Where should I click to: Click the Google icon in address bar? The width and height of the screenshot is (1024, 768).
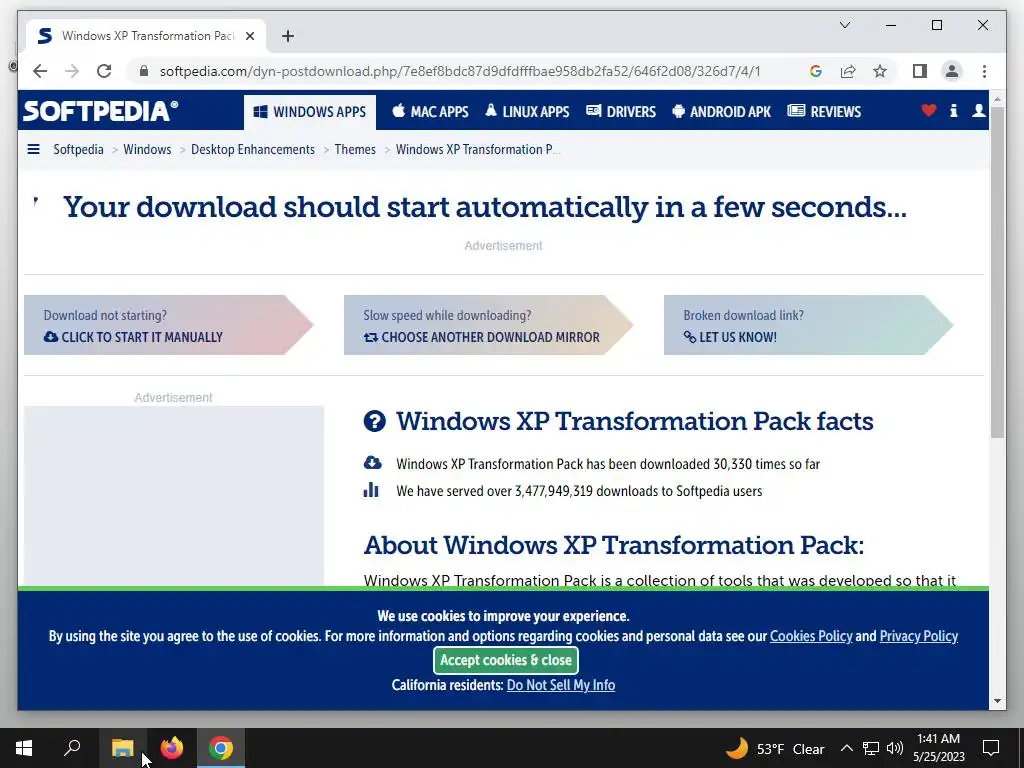[x=816, y=71]
